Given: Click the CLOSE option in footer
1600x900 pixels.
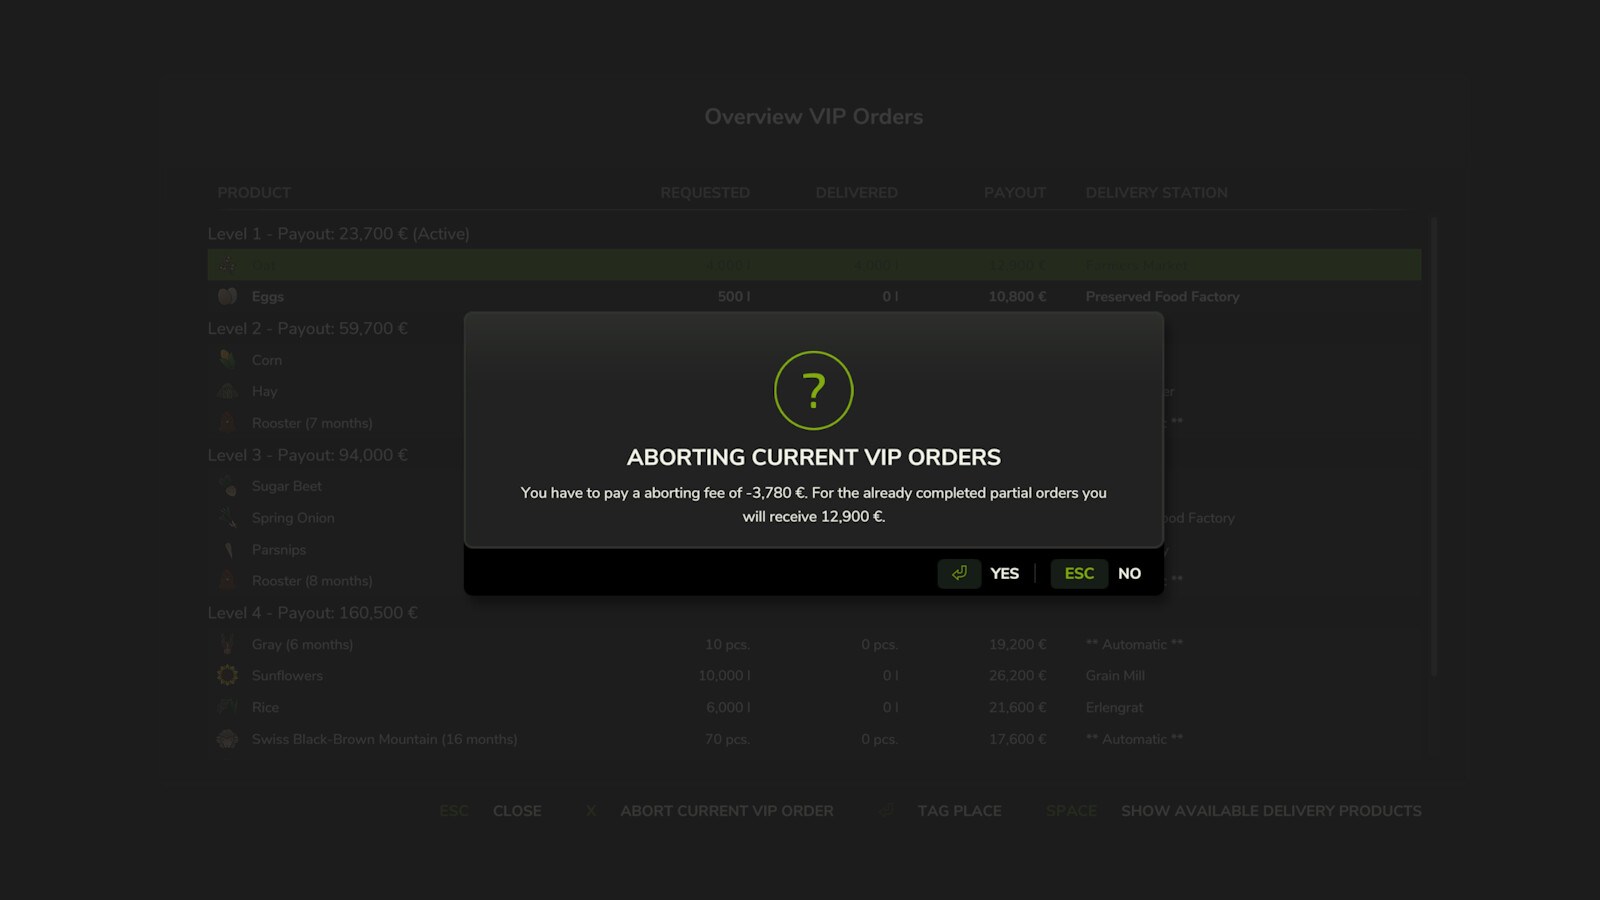Looking at the screenshot, I should [x=517, y=811].
